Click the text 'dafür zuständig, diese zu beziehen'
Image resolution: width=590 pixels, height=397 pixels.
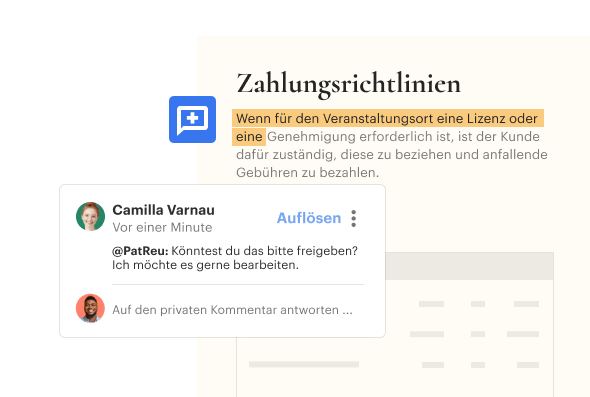pos(342,155)
